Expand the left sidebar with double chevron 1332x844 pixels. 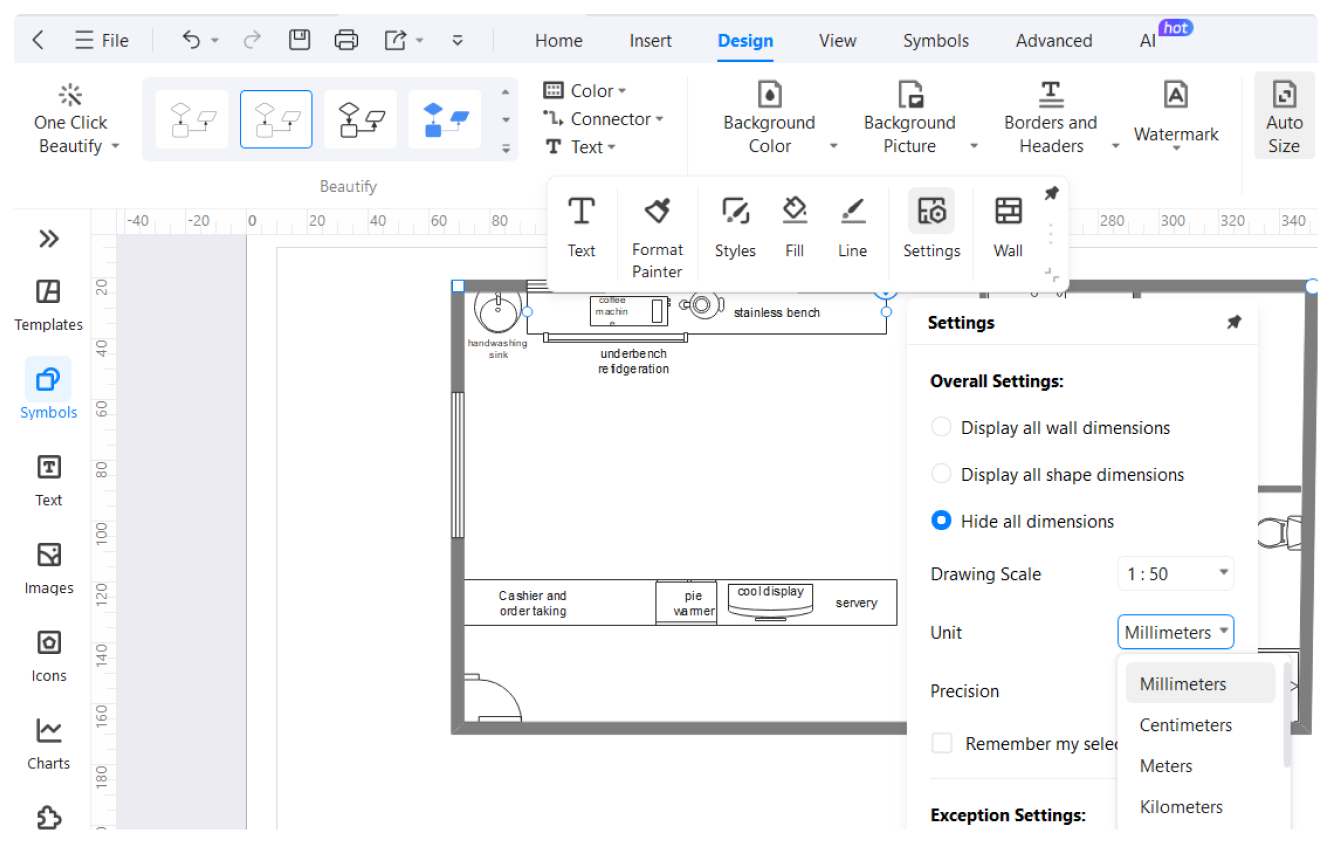pyautogui.click(x=49, y=239)
